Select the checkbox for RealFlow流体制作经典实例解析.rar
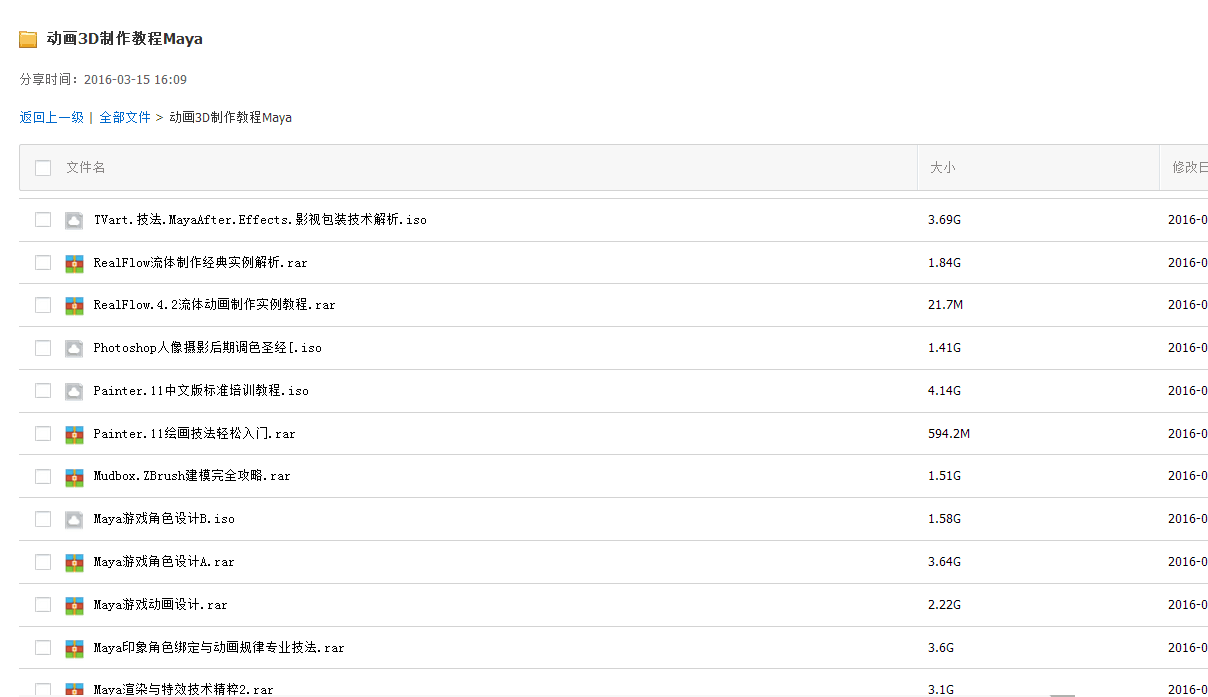The width and height of the screenshot is (1208, 697). click(43, 263)
